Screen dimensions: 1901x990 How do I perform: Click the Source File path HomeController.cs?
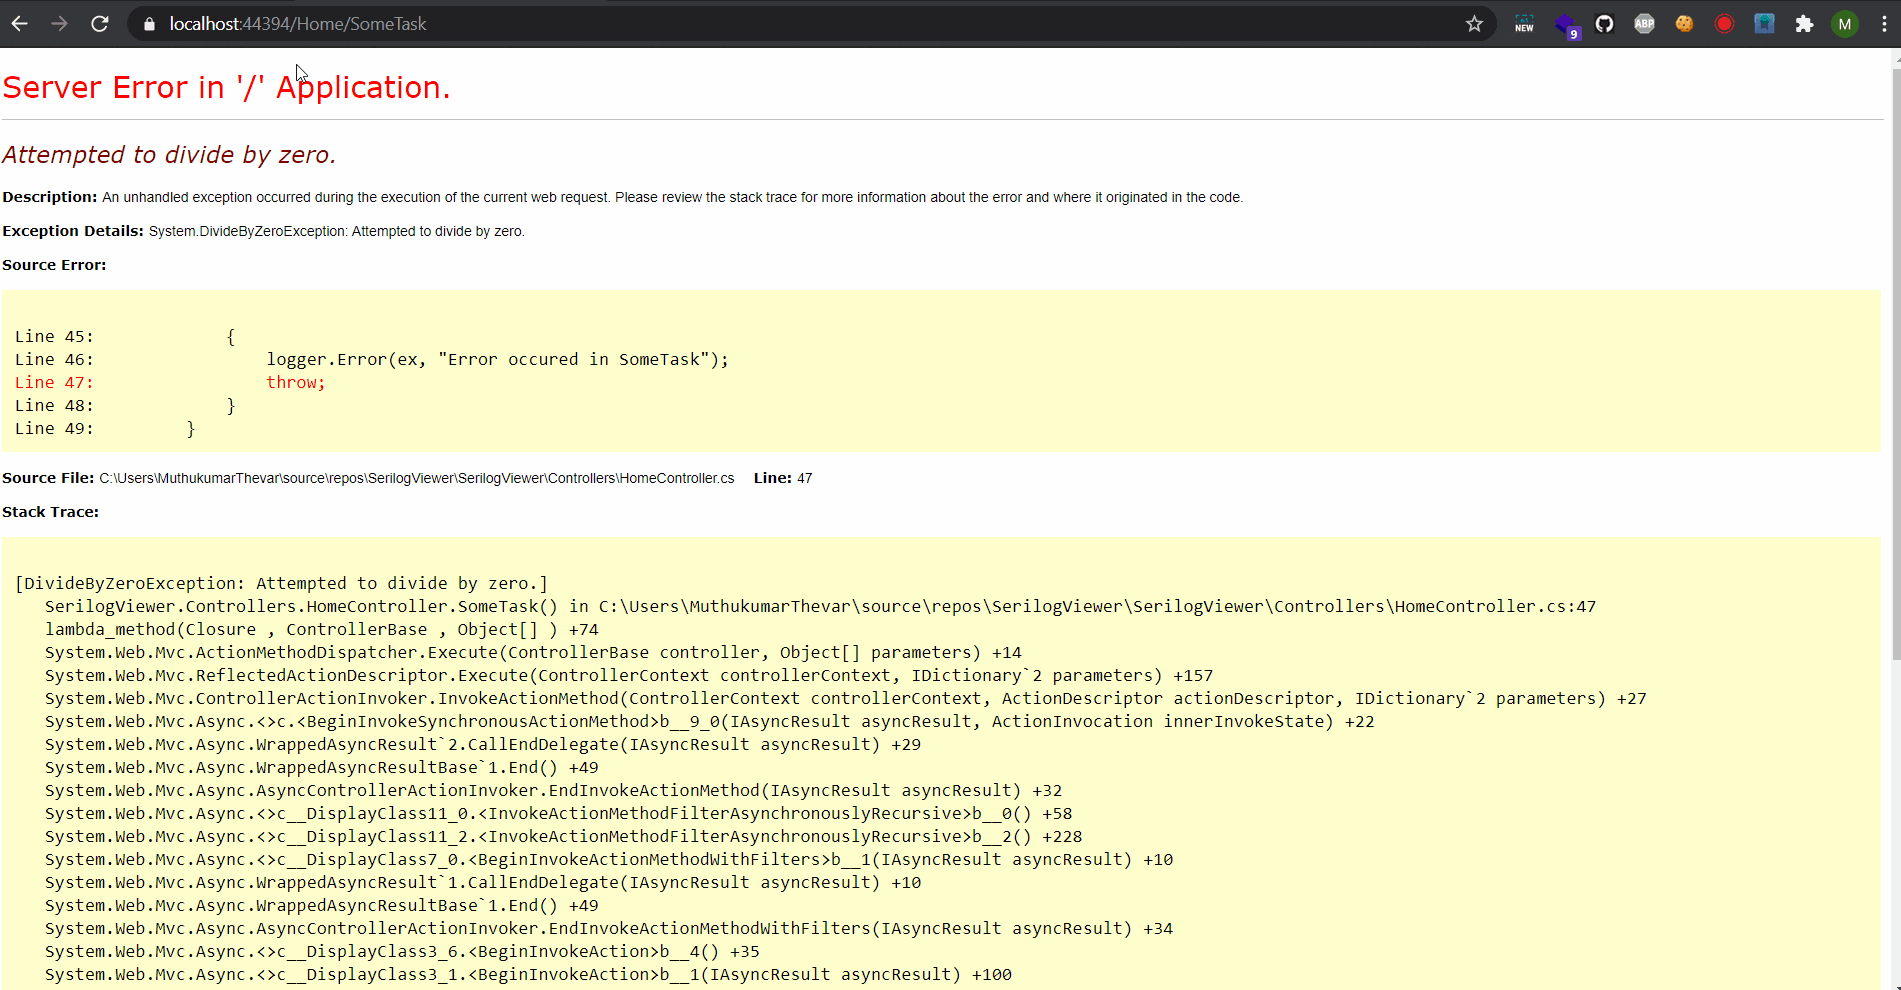417,478
